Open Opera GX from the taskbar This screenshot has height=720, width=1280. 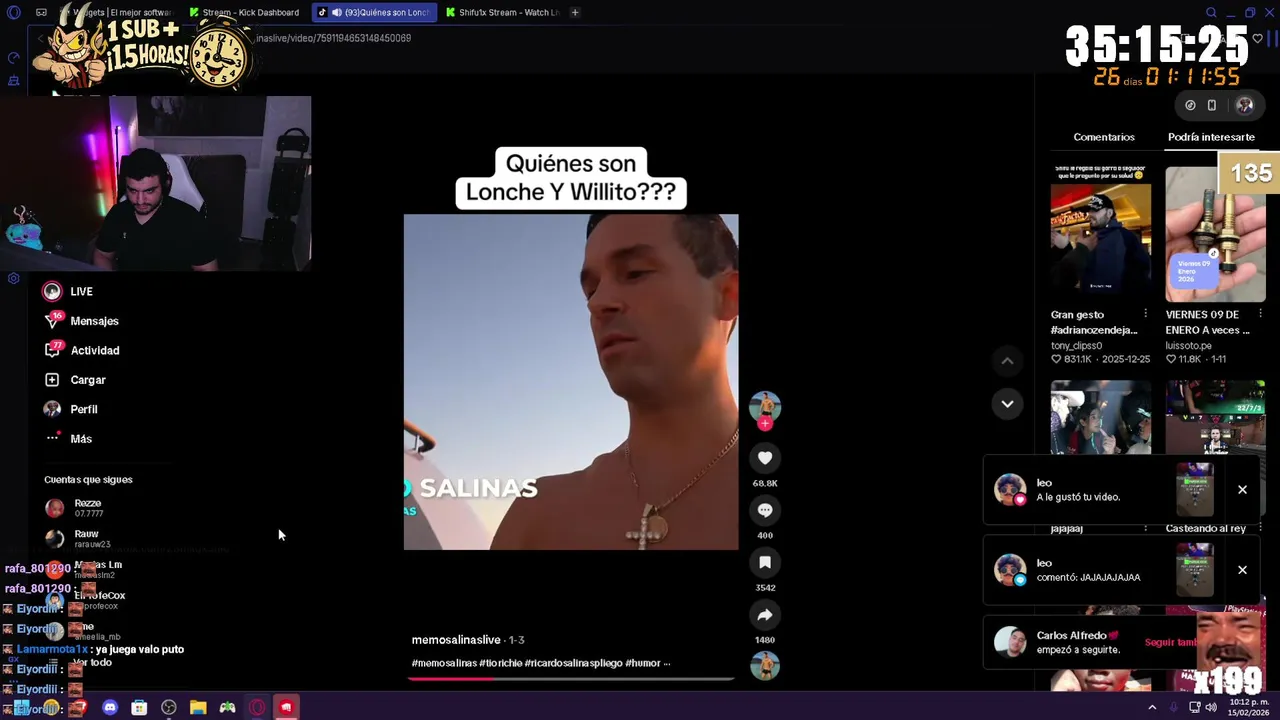(x=257, y=708)
